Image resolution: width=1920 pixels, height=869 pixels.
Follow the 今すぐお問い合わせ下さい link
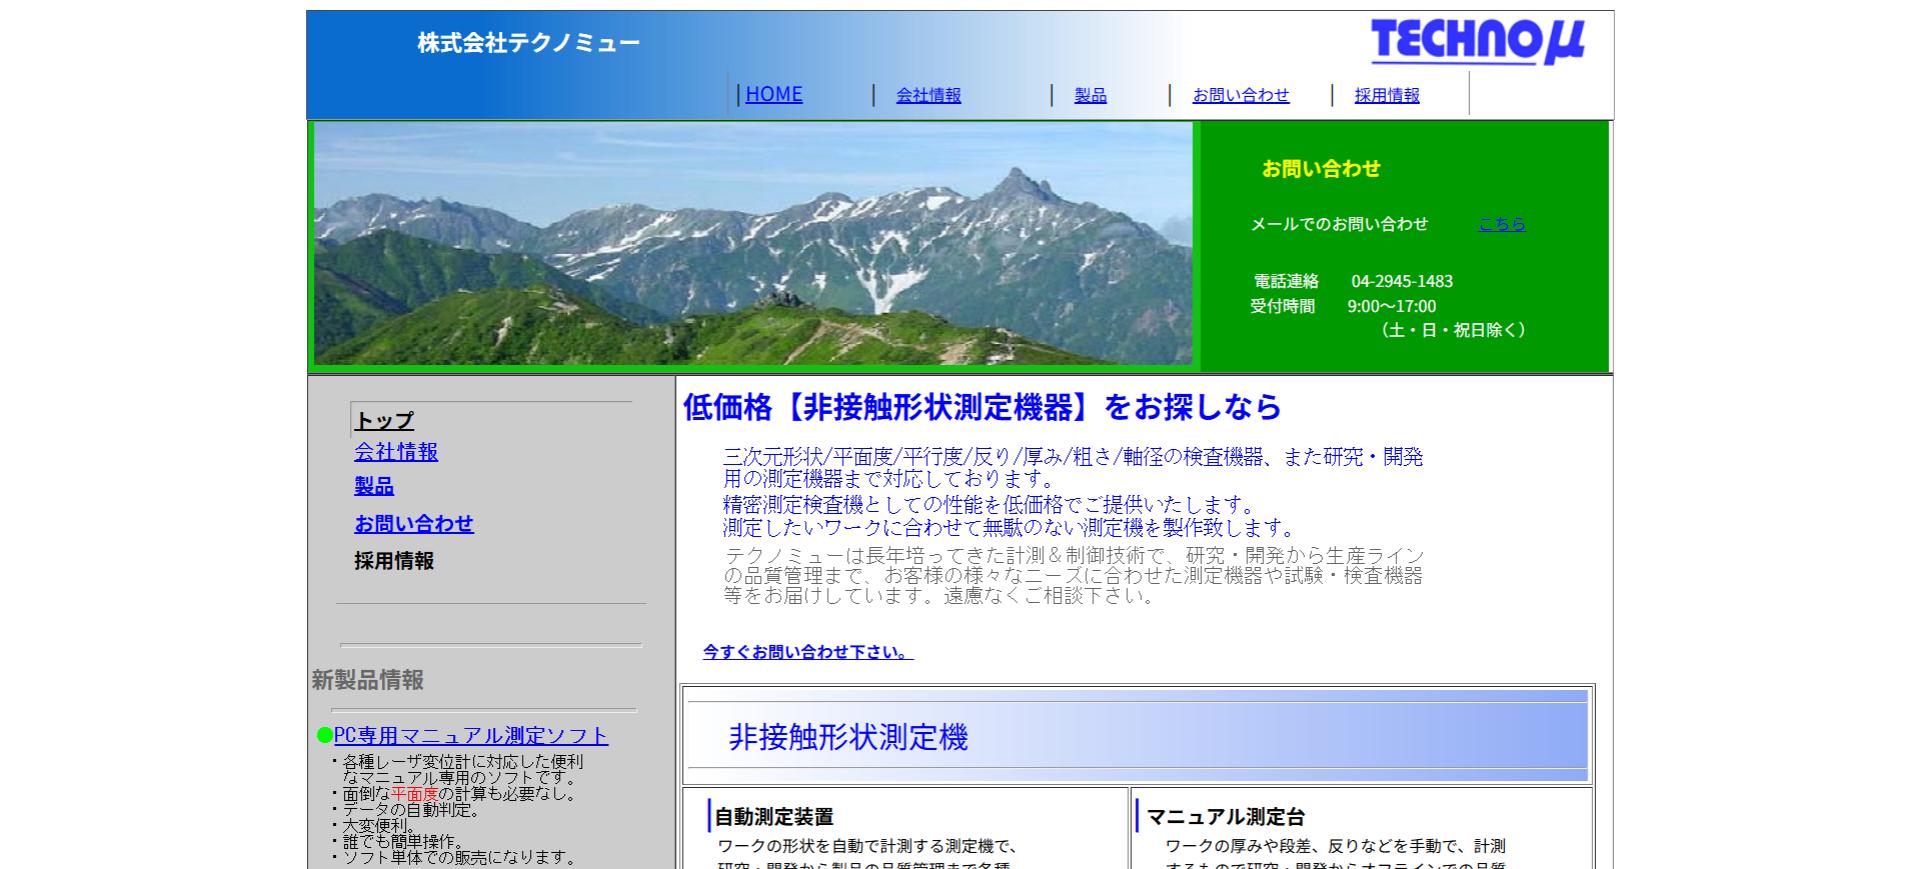pos(808,652)
